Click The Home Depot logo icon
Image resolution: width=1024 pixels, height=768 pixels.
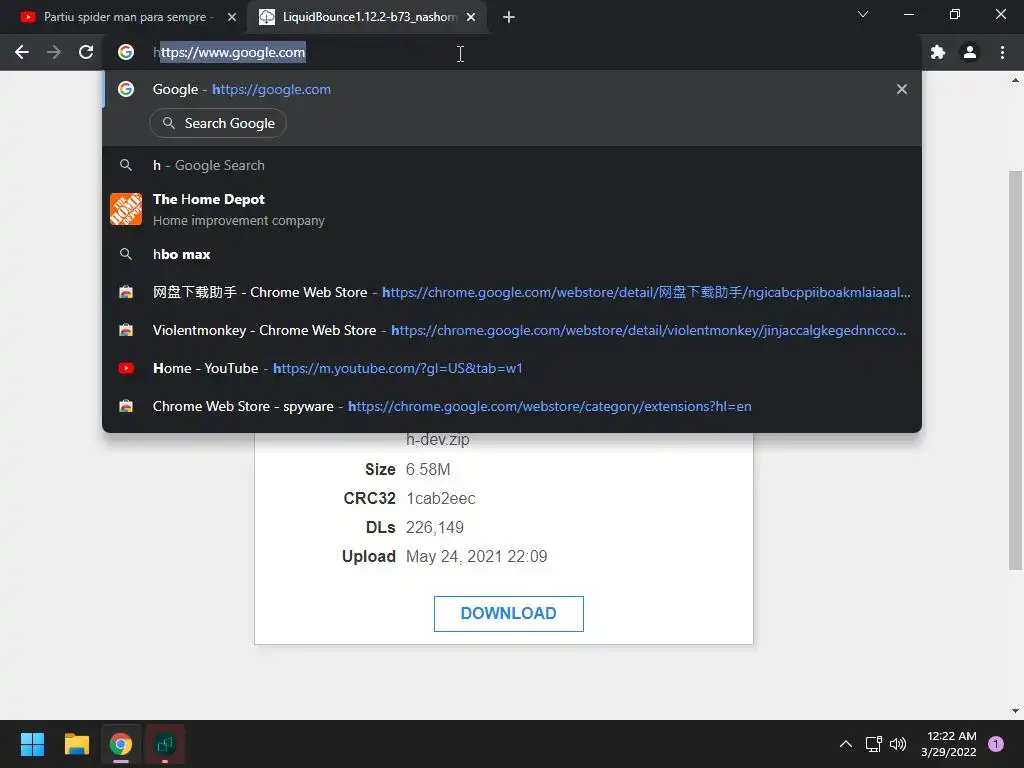[x=126, y=209]
